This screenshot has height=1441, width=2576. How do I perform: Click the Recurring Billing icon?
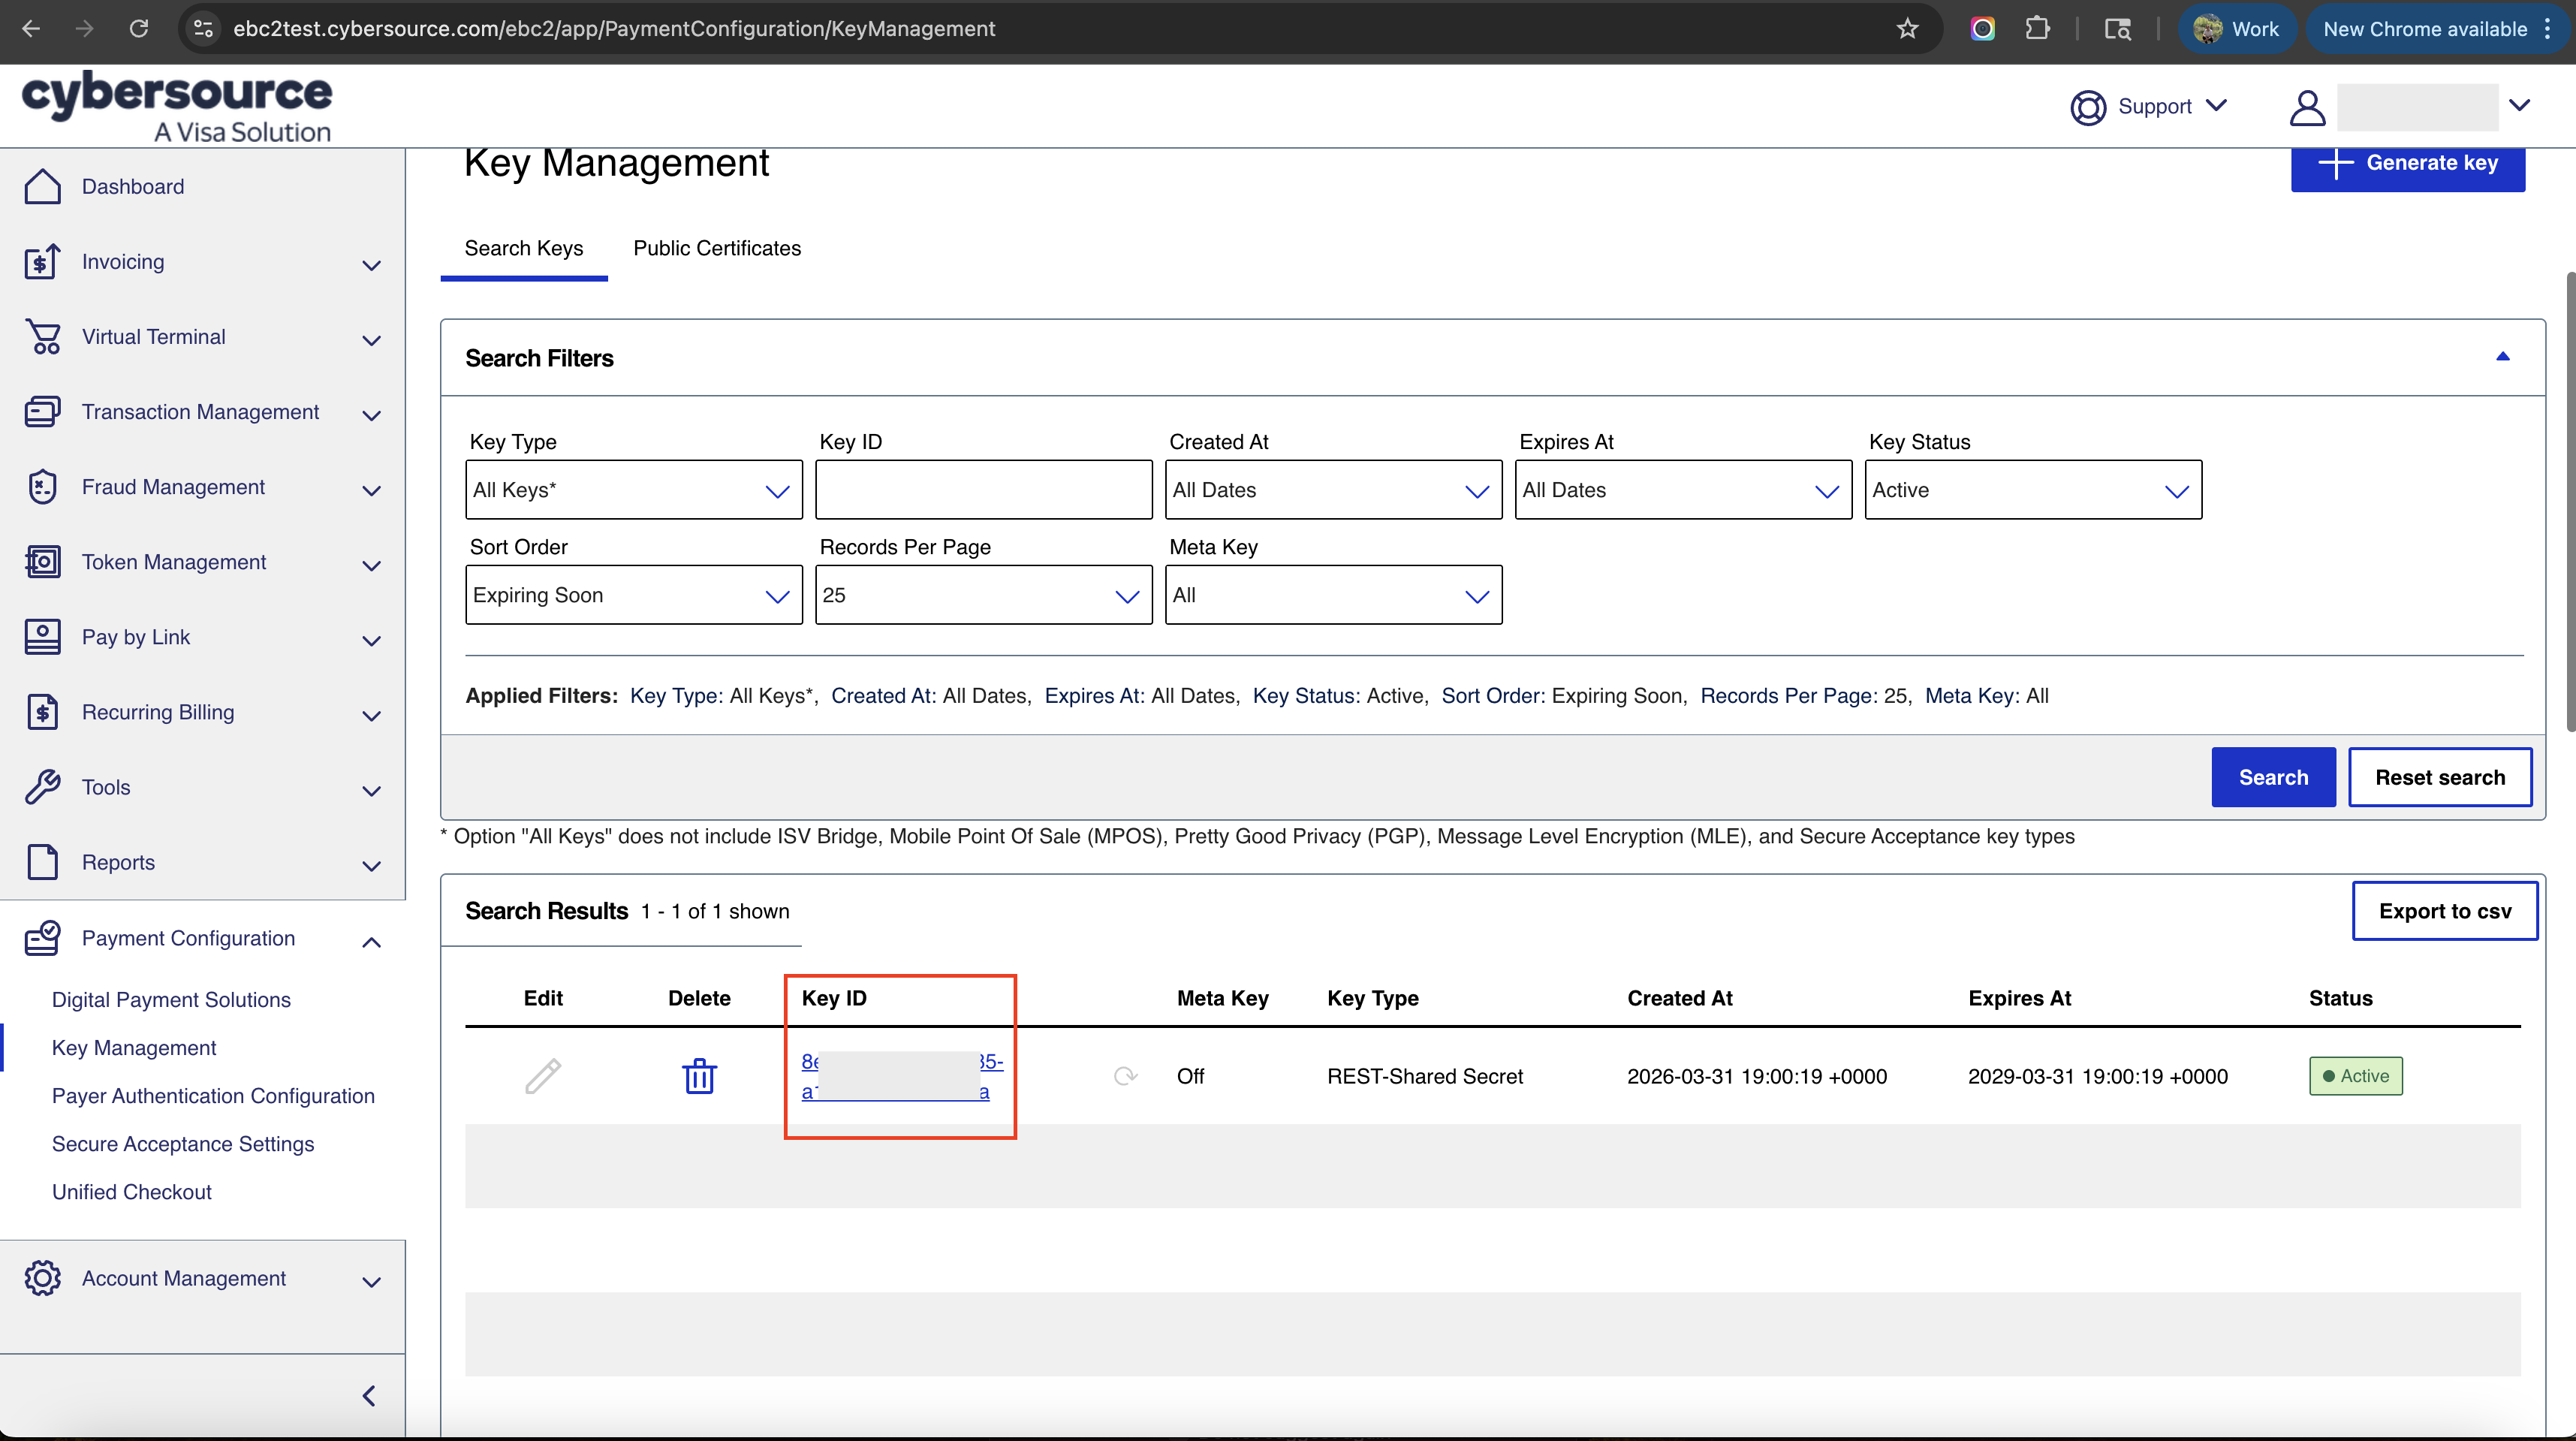tap(42, 712)
